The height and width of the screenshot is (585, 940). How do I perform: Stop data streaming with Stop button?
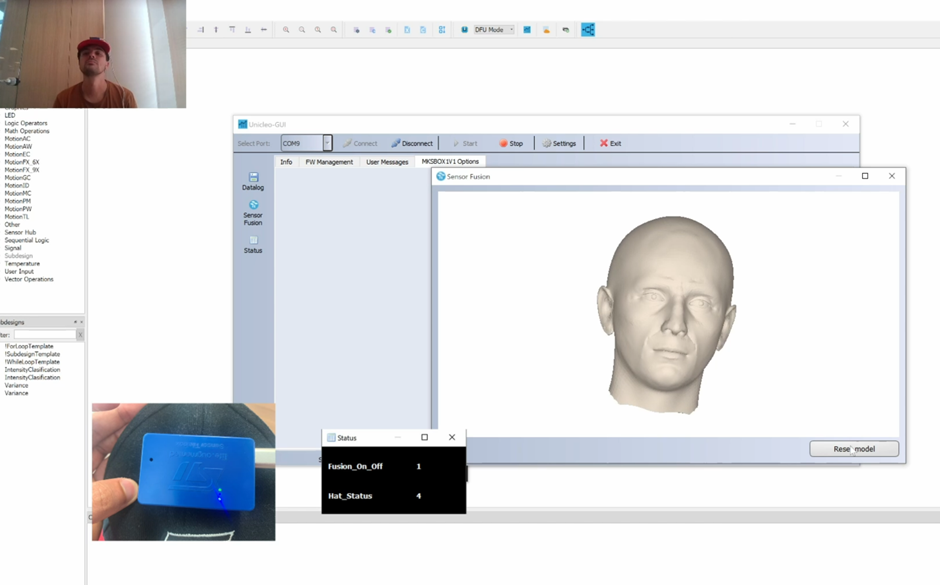coord(511,143)
